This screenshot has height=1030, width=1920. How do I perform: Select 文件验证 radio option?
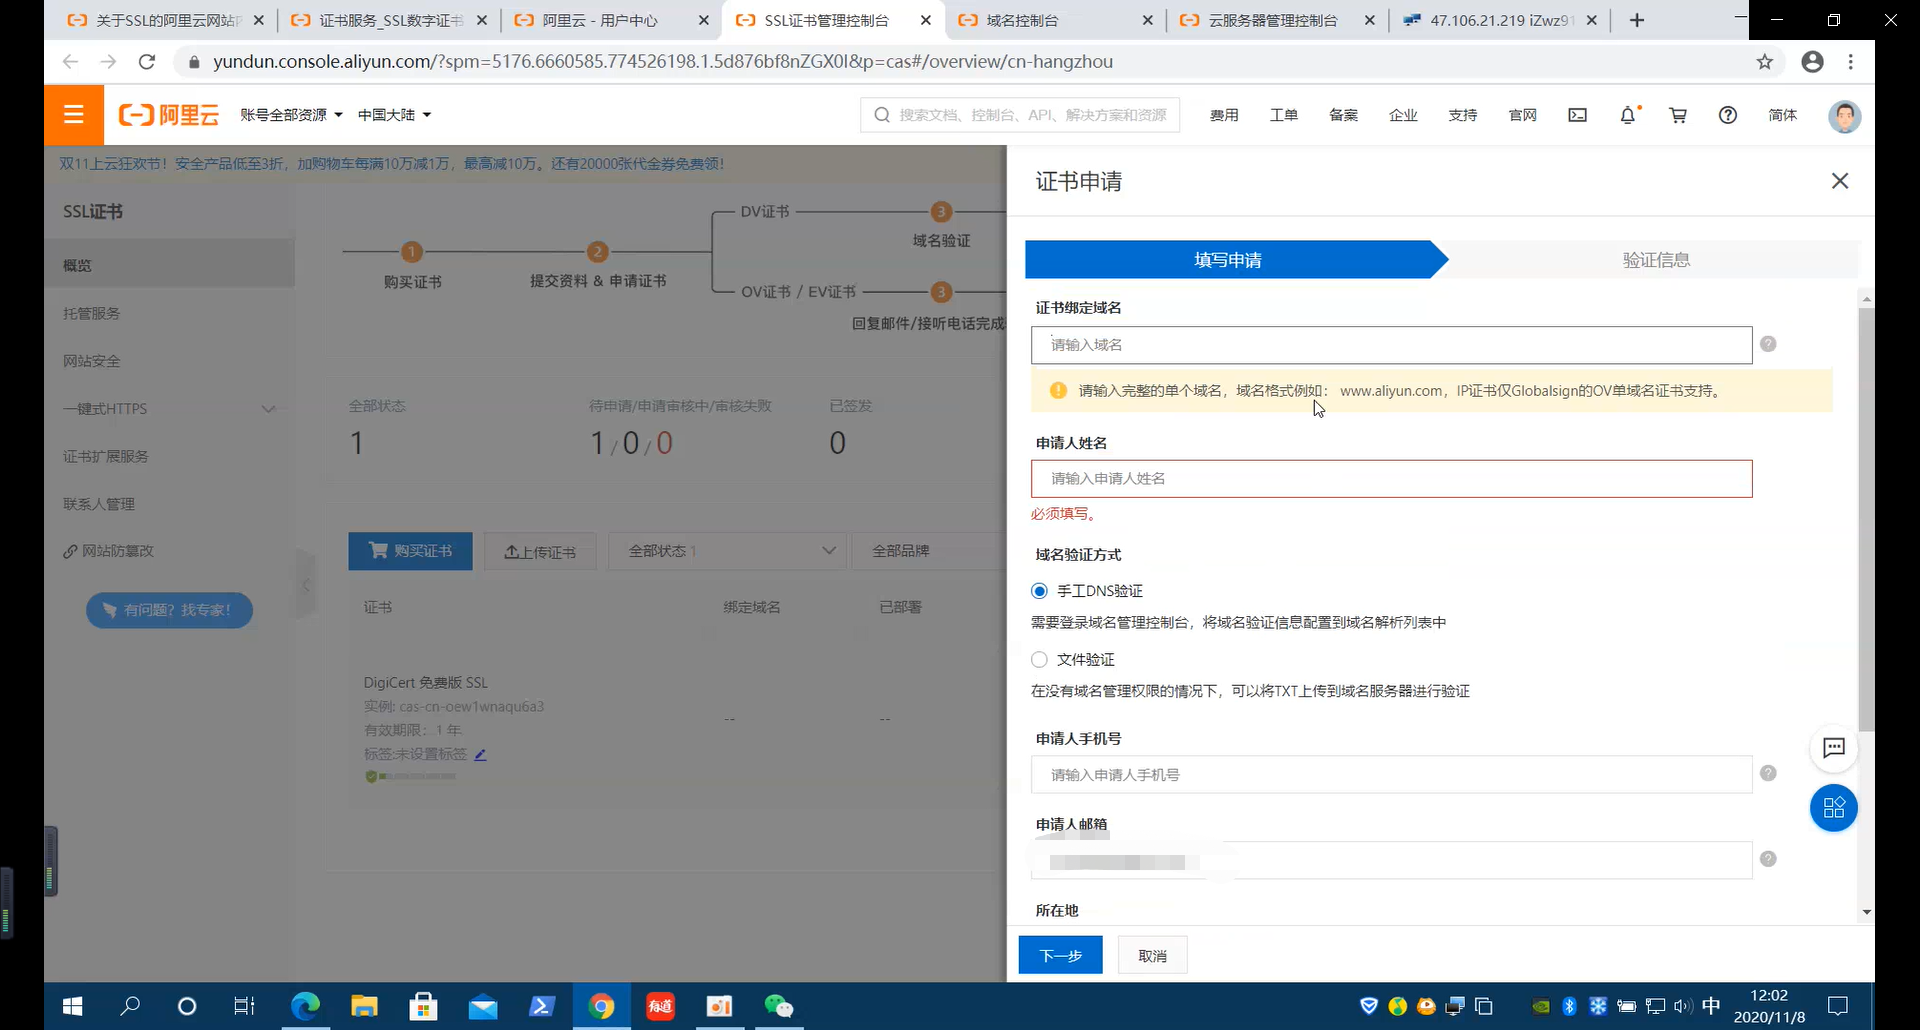tap(1040, 660)
